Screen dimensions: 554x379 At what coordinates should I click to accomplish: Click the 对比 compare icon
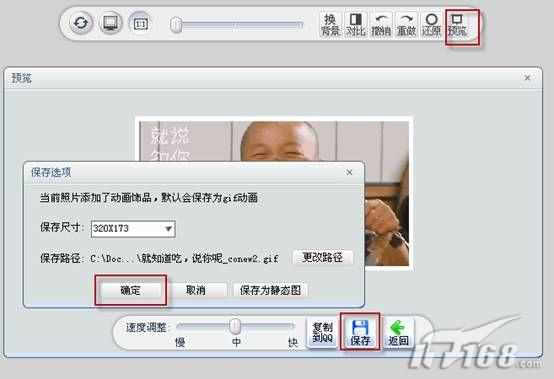(355, 24)
